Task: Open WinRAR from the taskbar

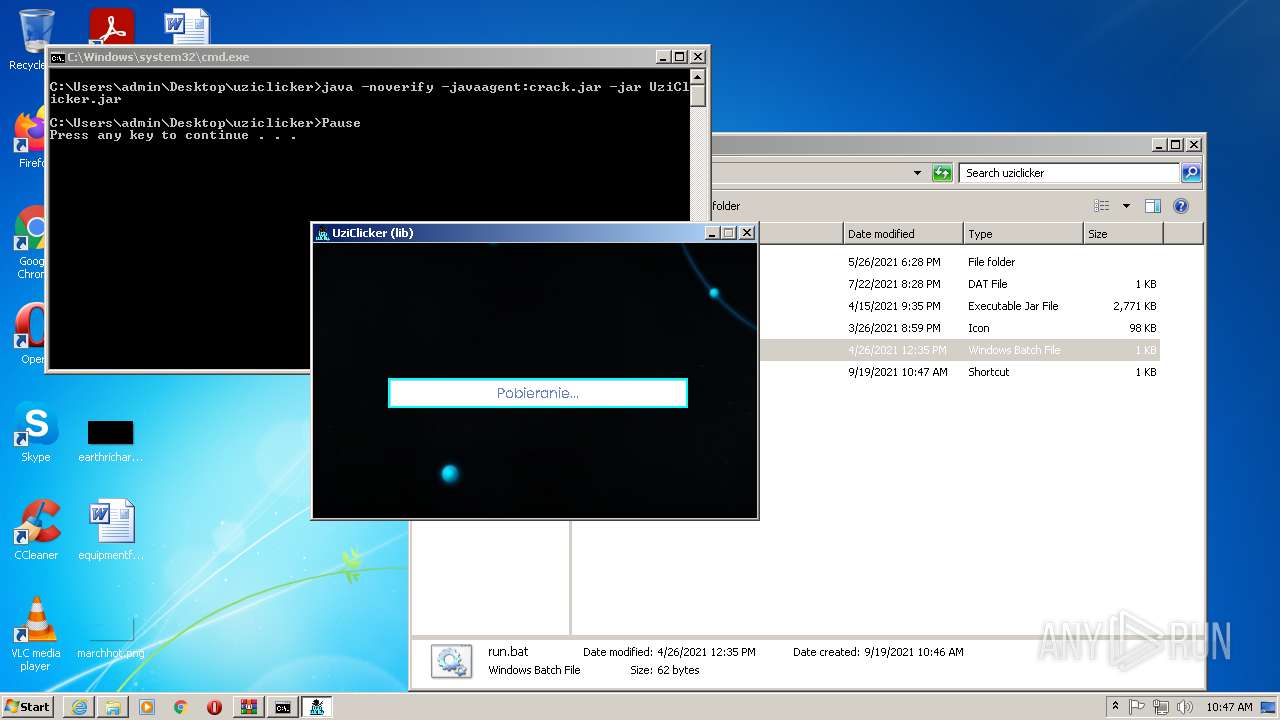Action: click(249, 707)
